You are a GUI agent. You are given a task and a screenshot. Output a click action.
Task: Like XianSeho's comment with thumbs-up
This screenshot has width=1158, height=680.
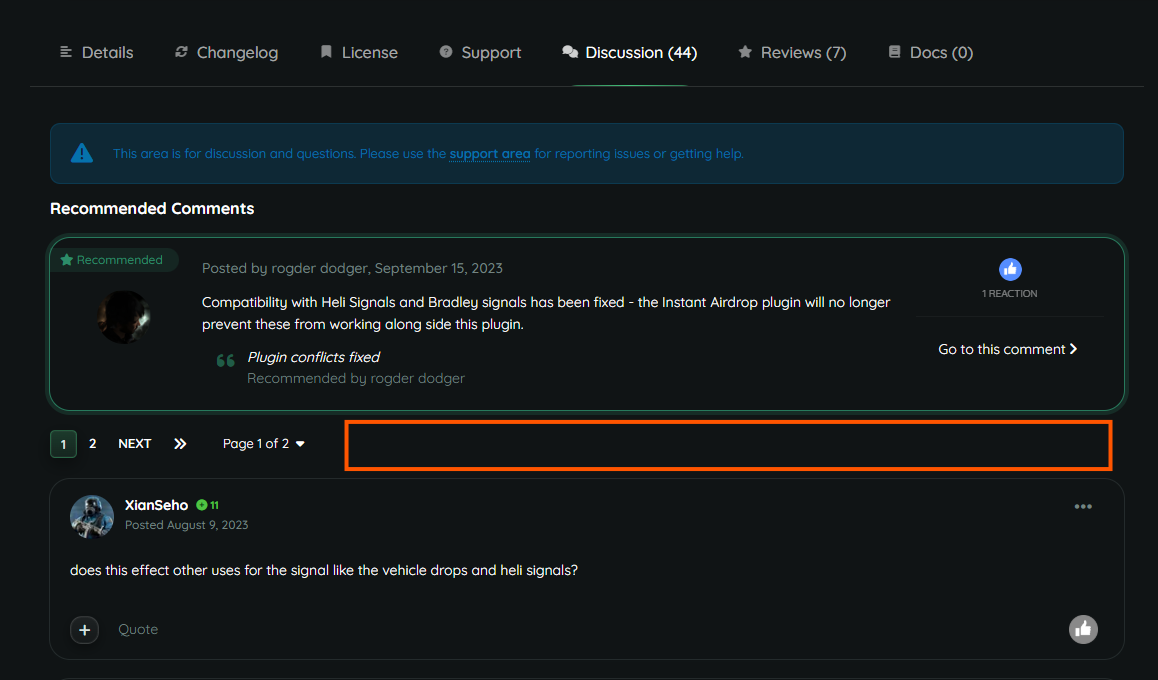(x=1083, y=629)
